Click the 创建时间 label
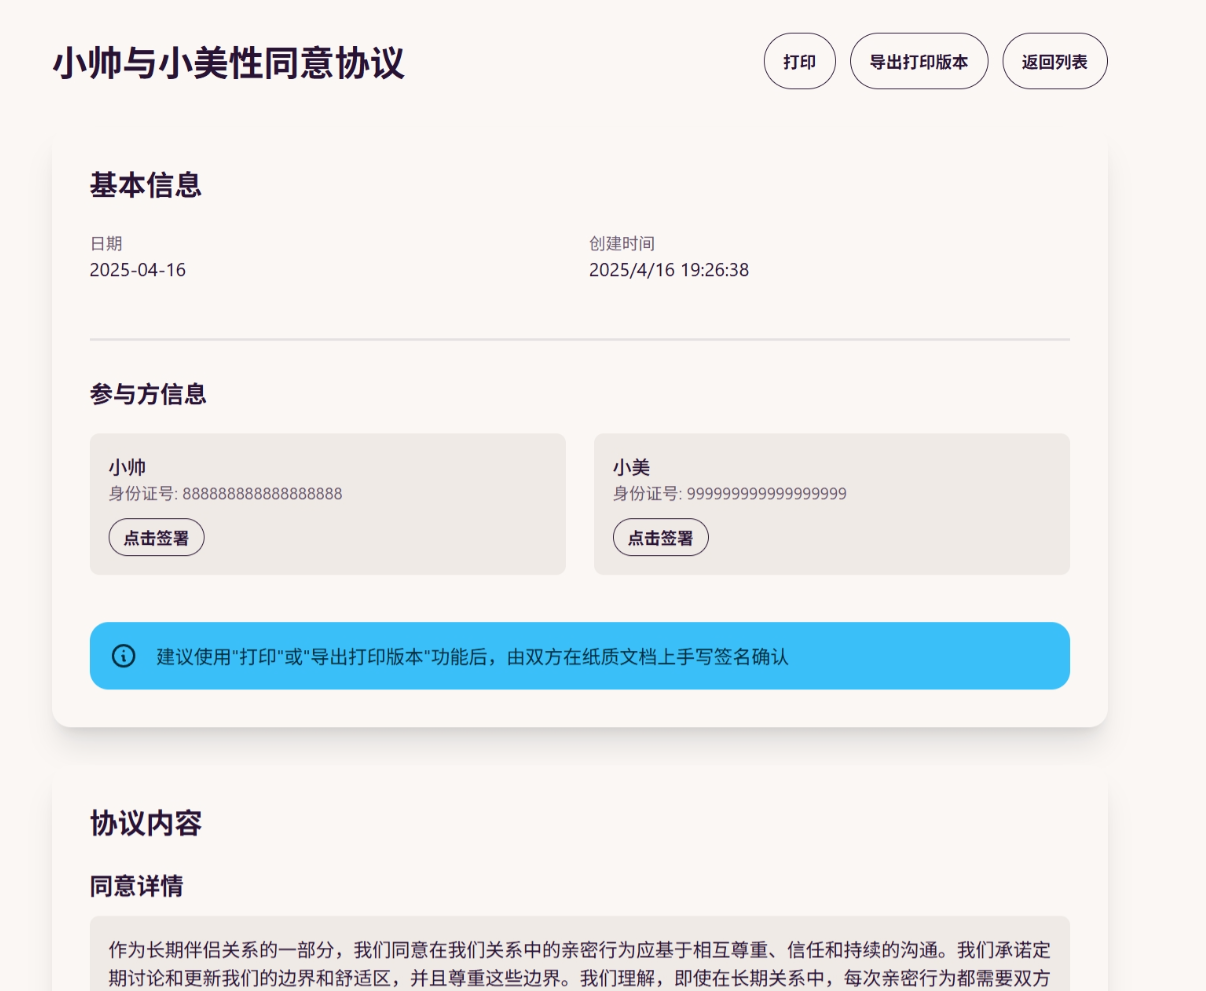 click(x=621, y=243)
